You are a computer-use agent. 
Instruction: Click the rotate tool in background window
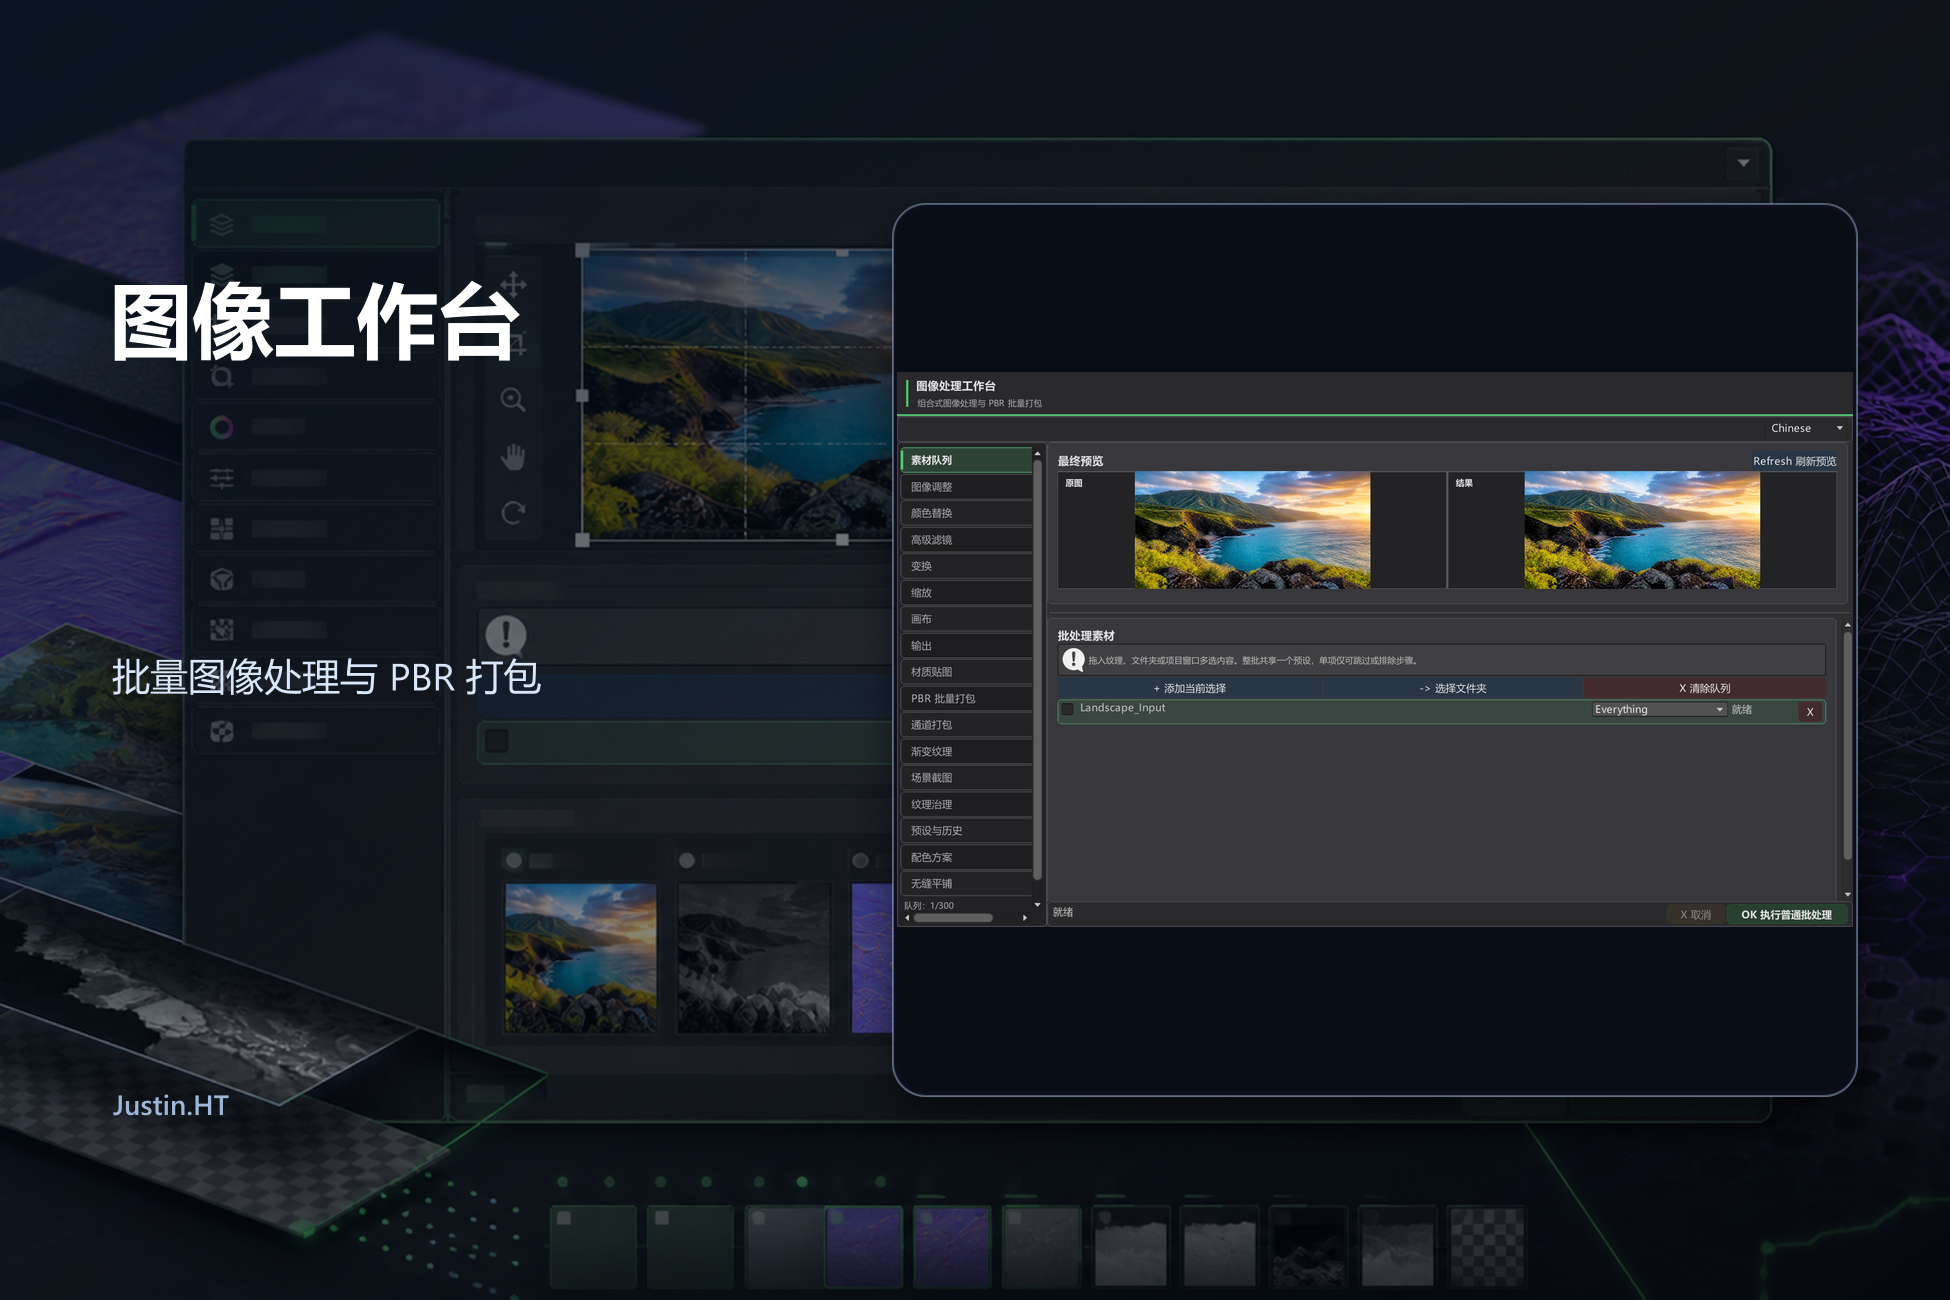(x=513, y=513)
